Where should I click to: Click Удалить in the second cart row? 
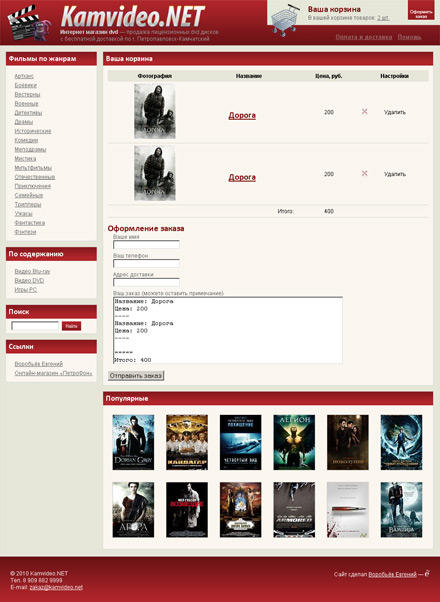(x=395, y=174)
